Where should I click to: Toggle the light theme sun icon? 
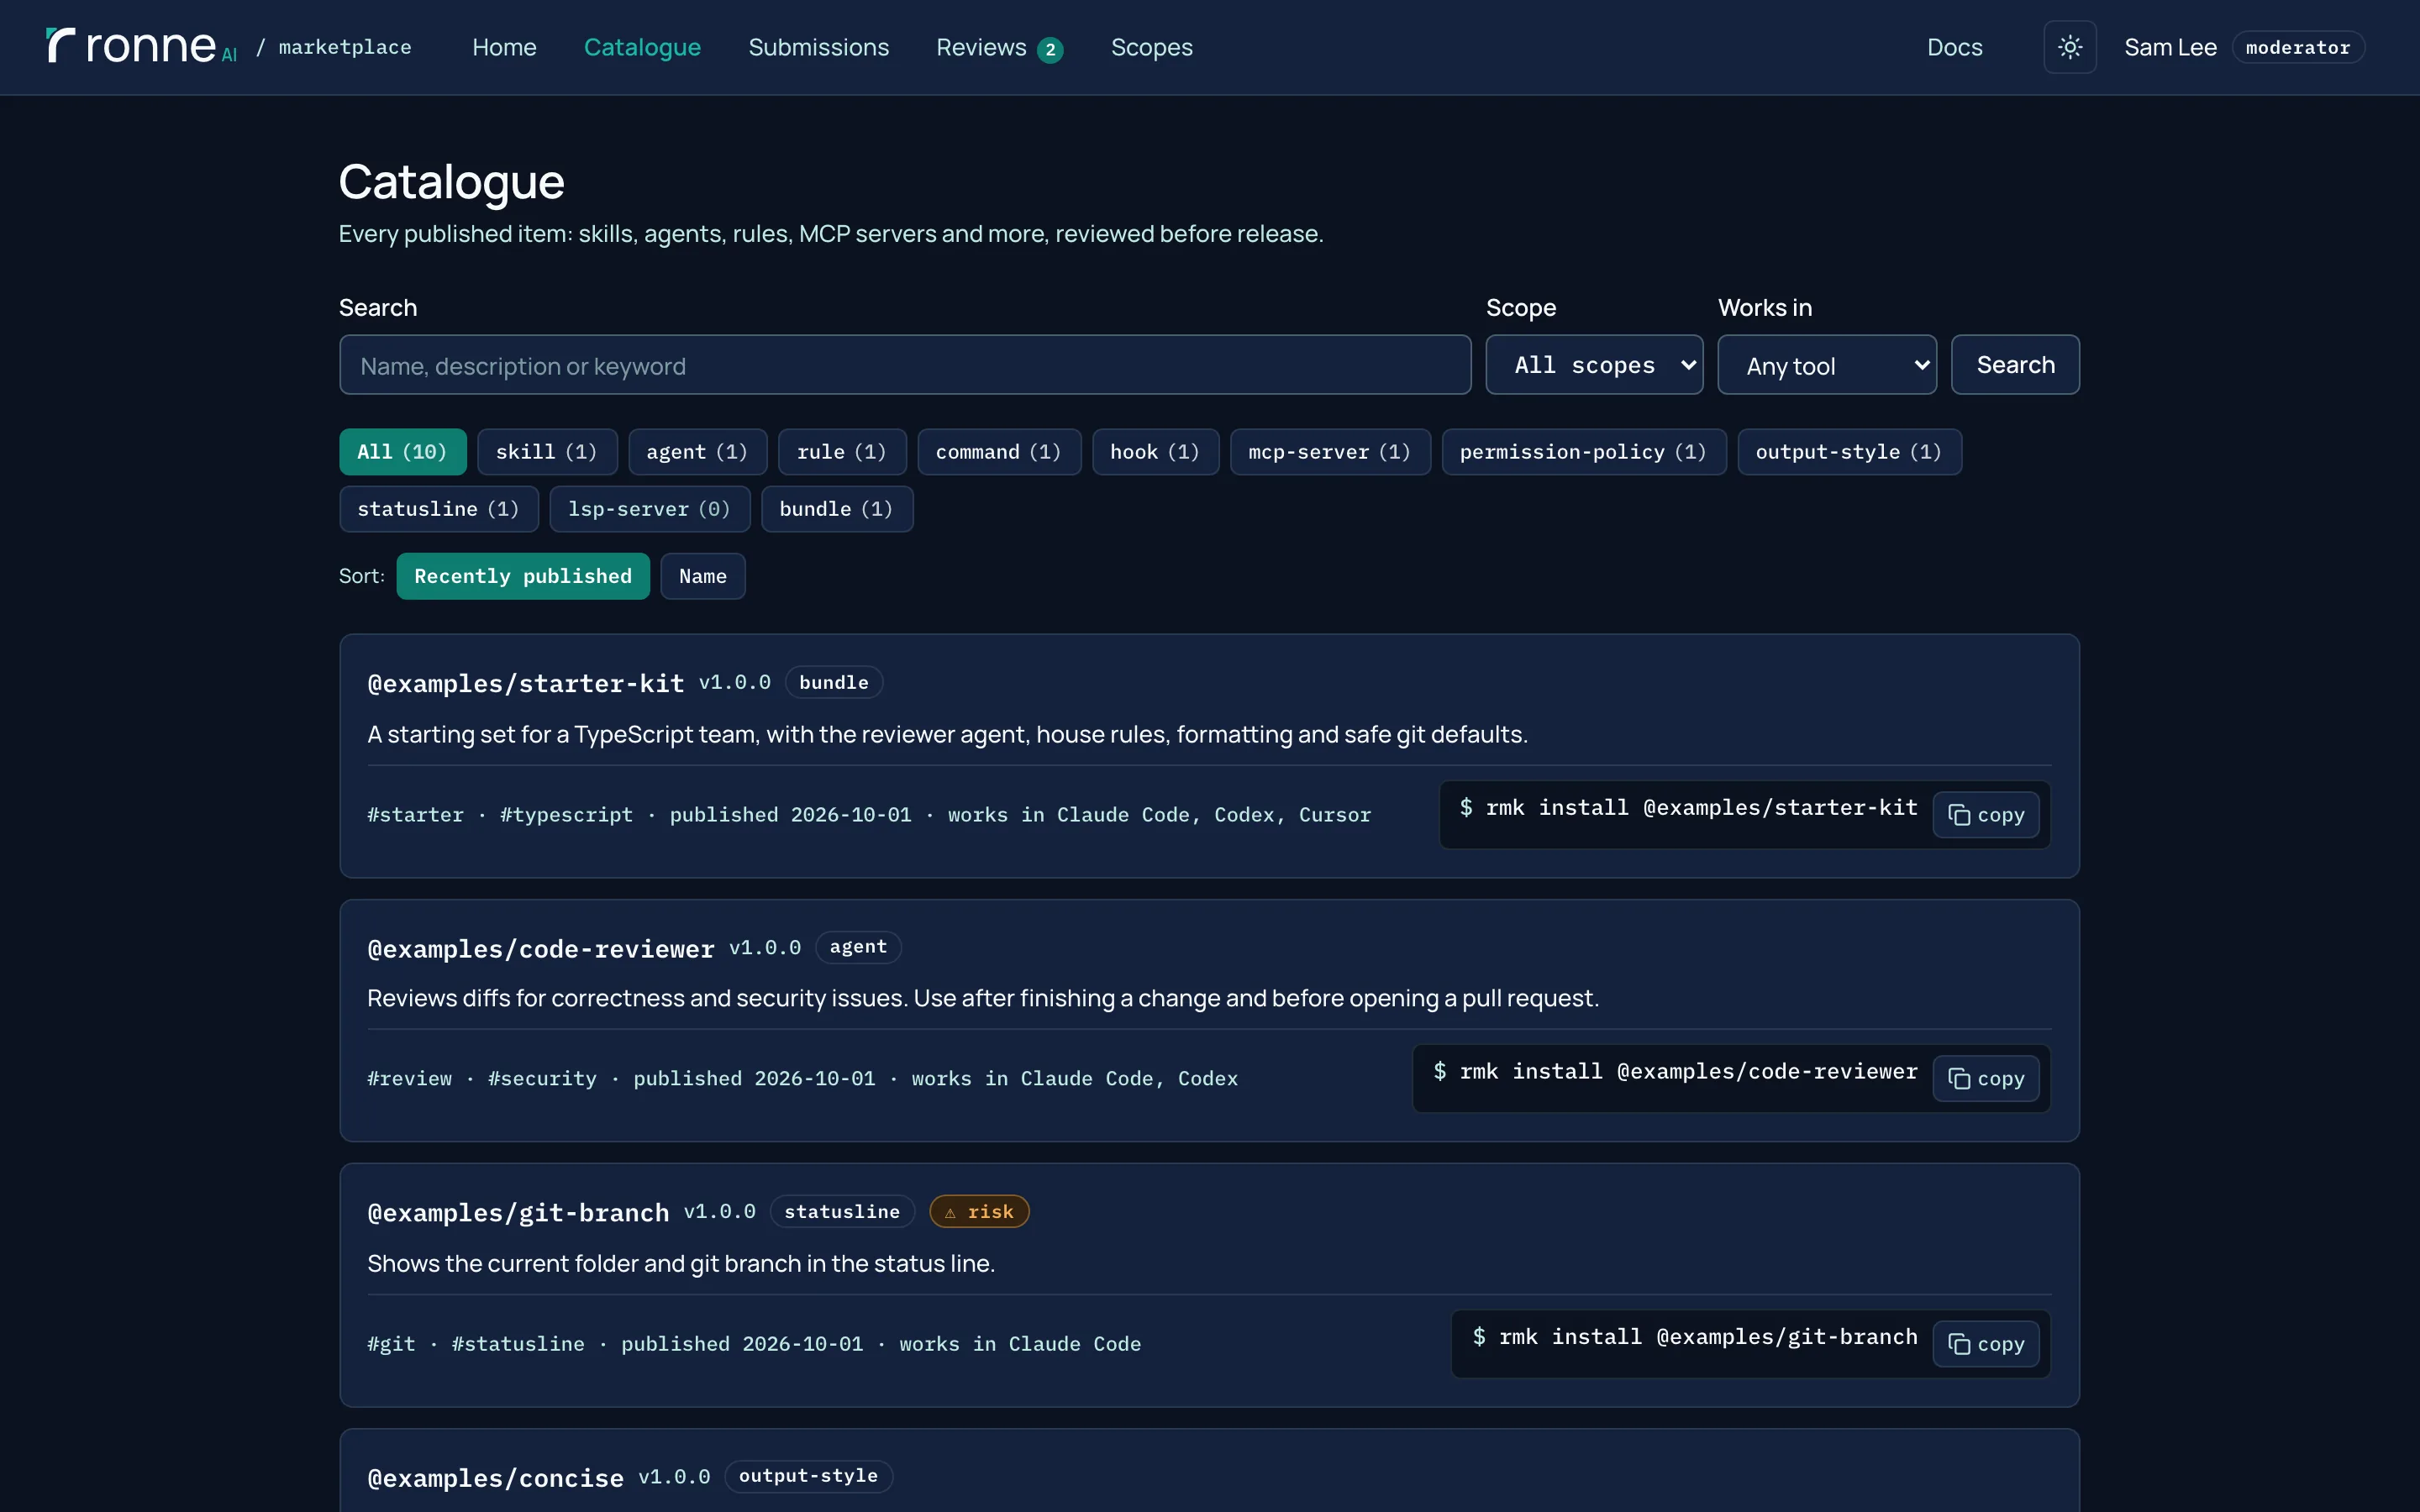2070,47
